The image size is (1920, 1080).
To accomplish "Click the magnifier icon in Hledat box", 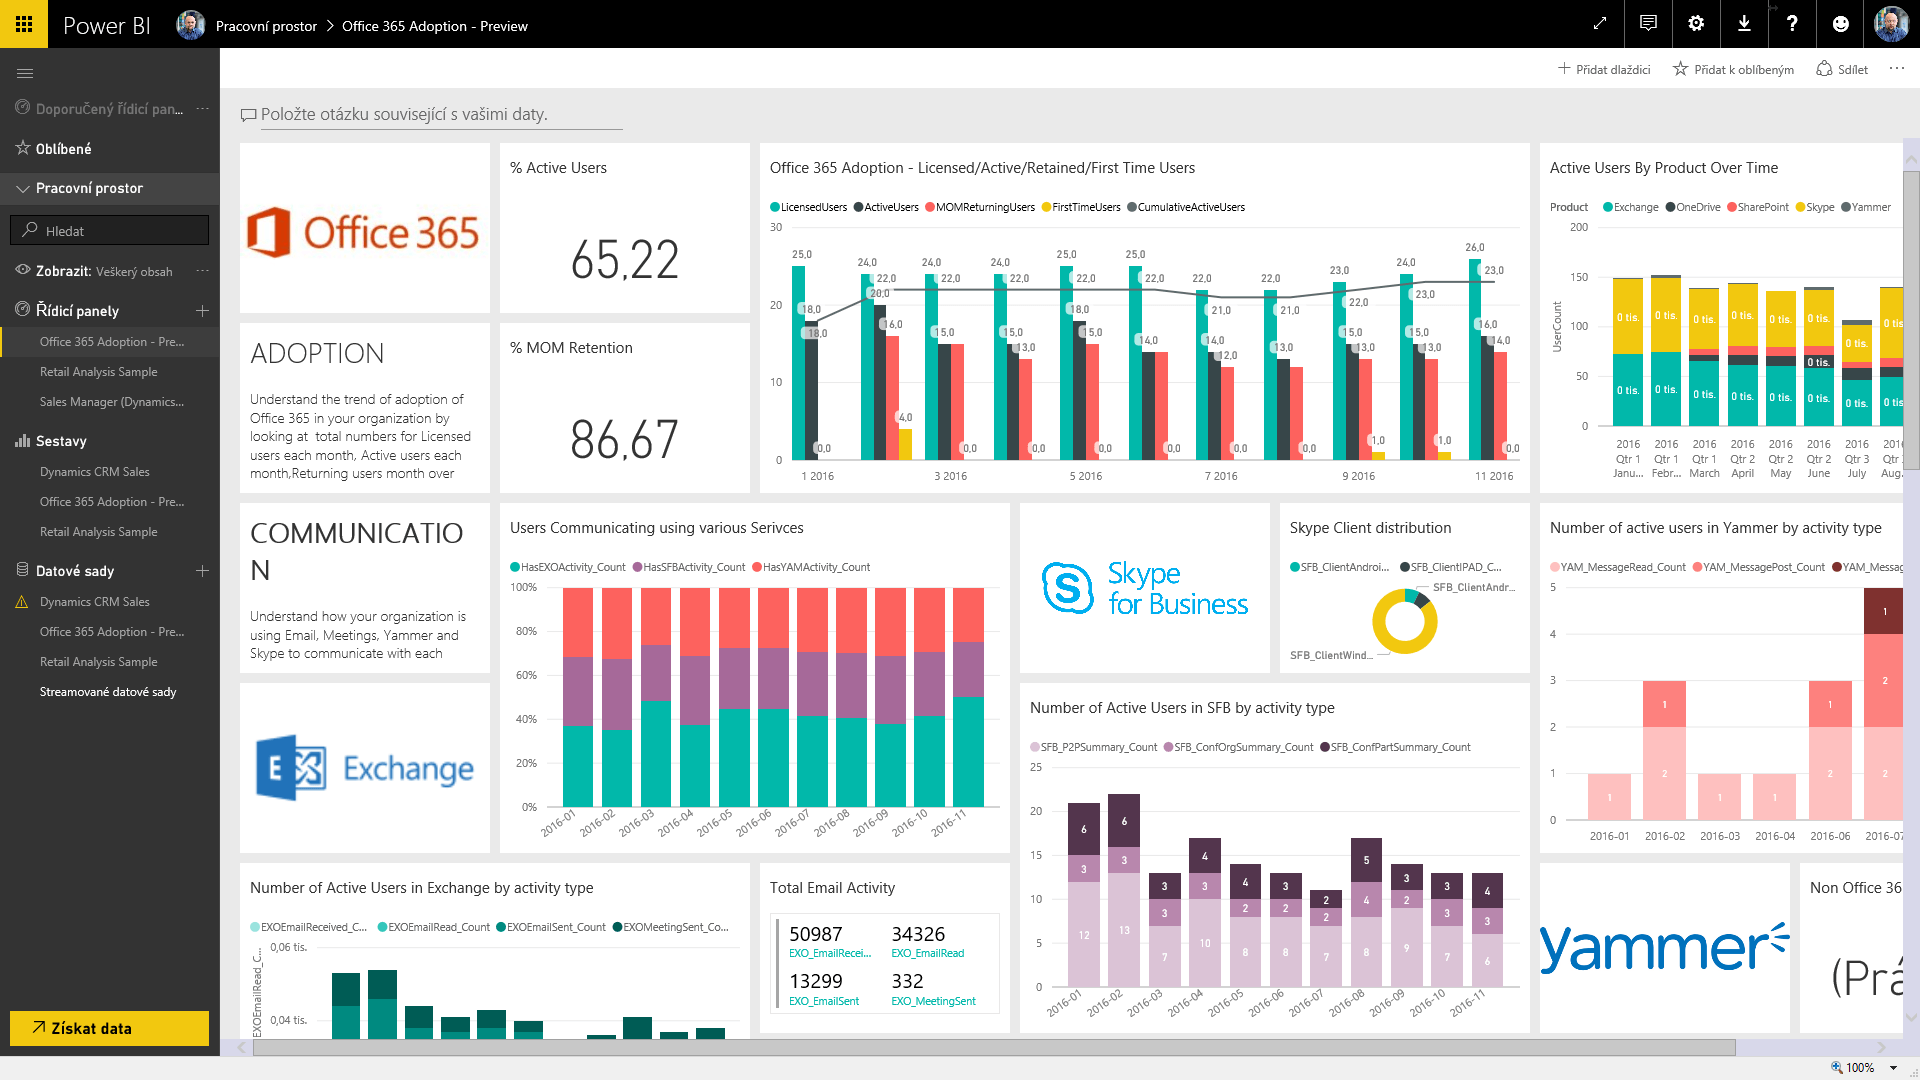I will coord(30,230).
